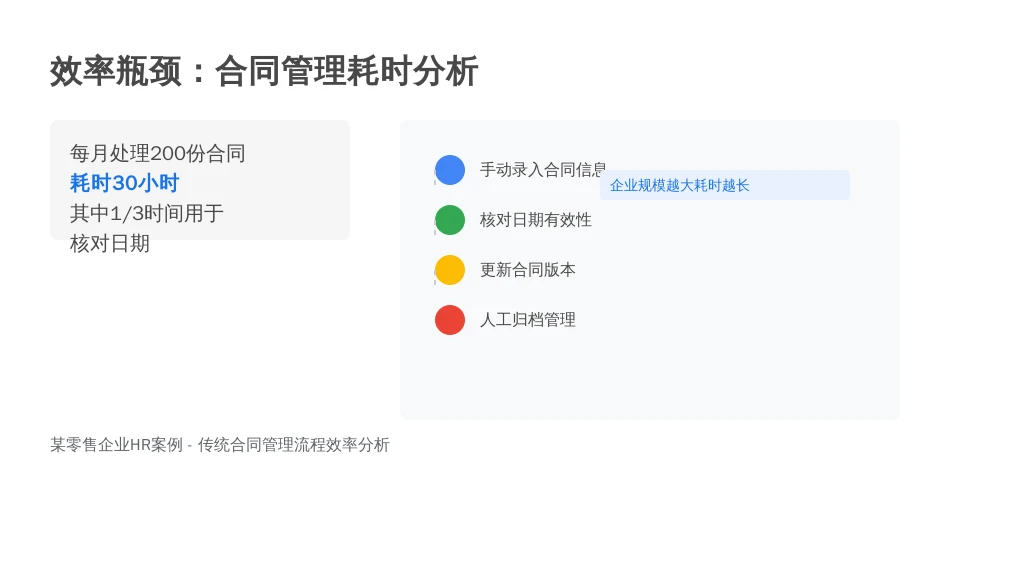Select the dash separator in the footer caption

(189, 446)
